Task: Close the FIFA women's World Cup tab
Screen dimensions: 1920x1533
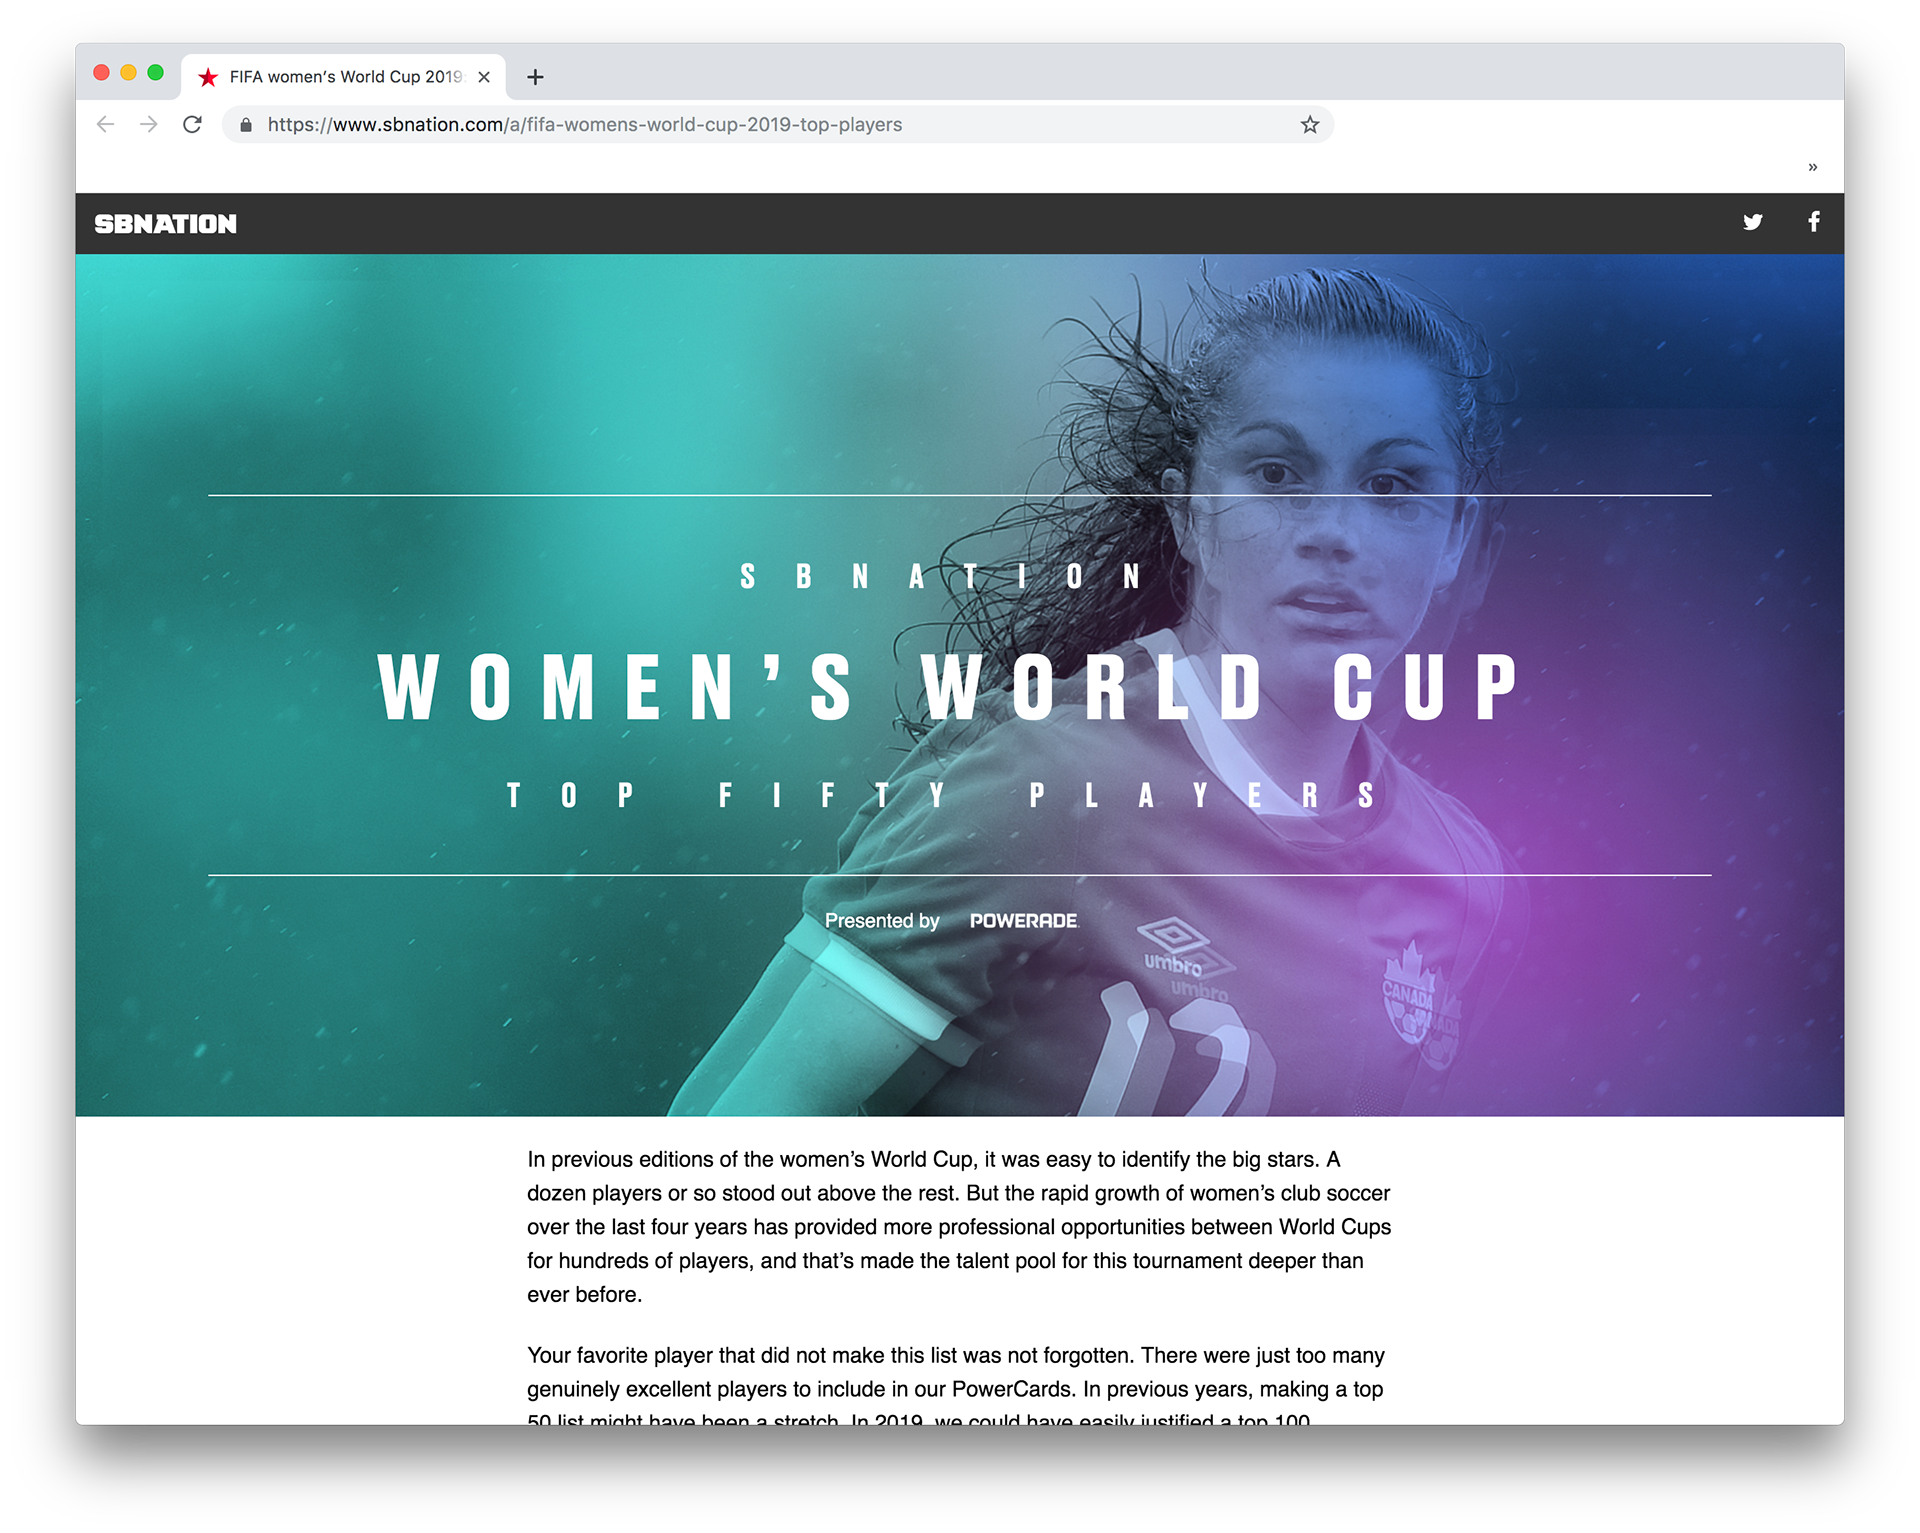Action: pyautogui.click(x=484, y=77)
